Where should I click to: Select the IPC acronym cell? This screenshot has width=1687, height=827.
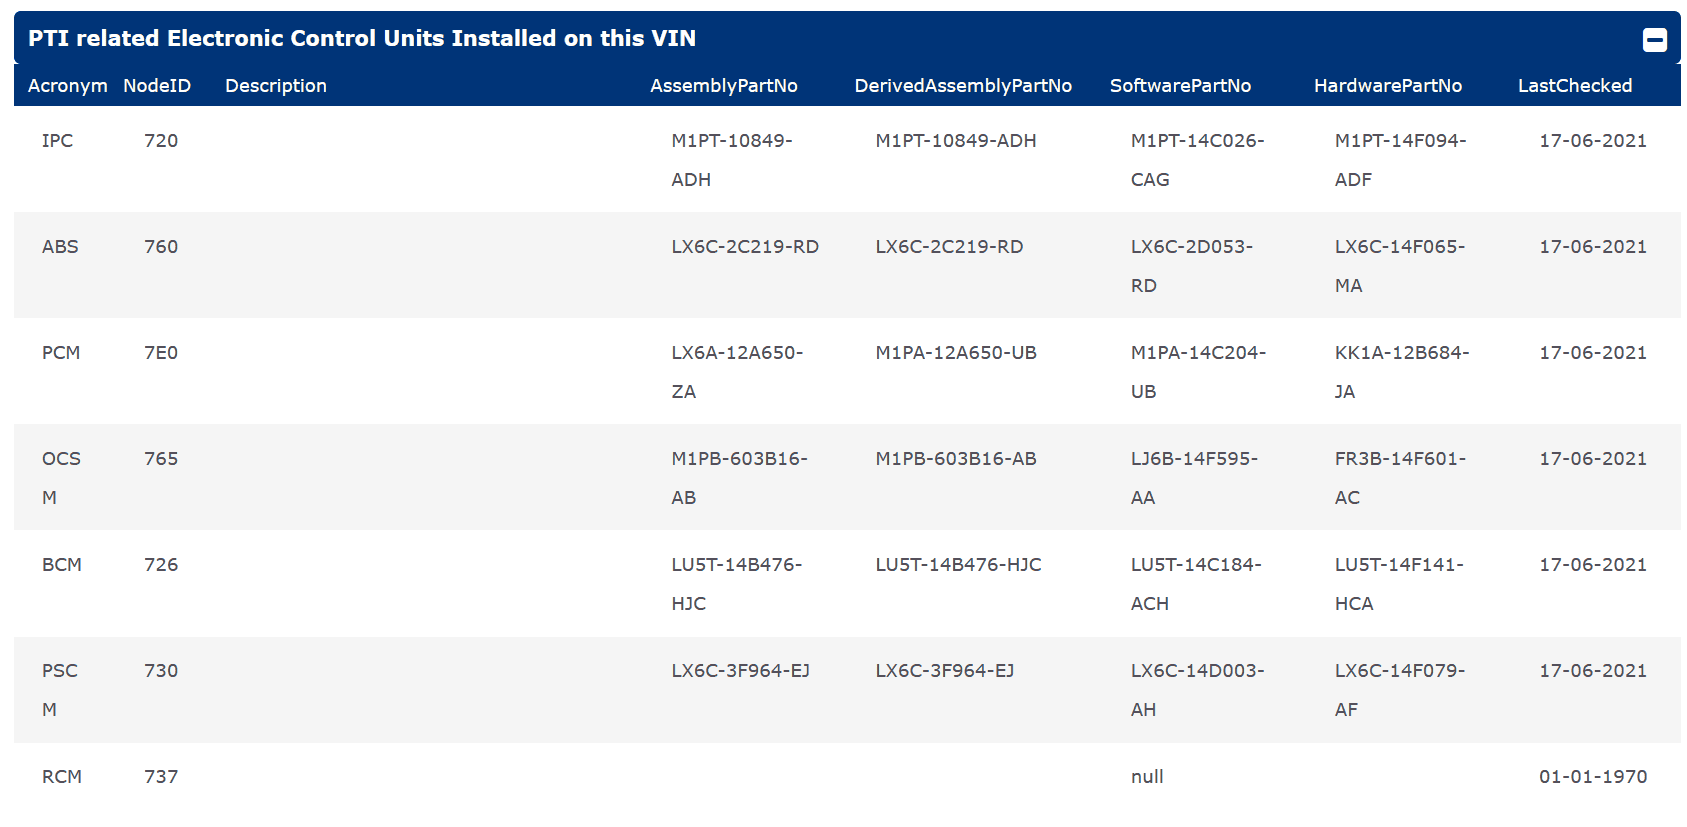pos(57,141)
